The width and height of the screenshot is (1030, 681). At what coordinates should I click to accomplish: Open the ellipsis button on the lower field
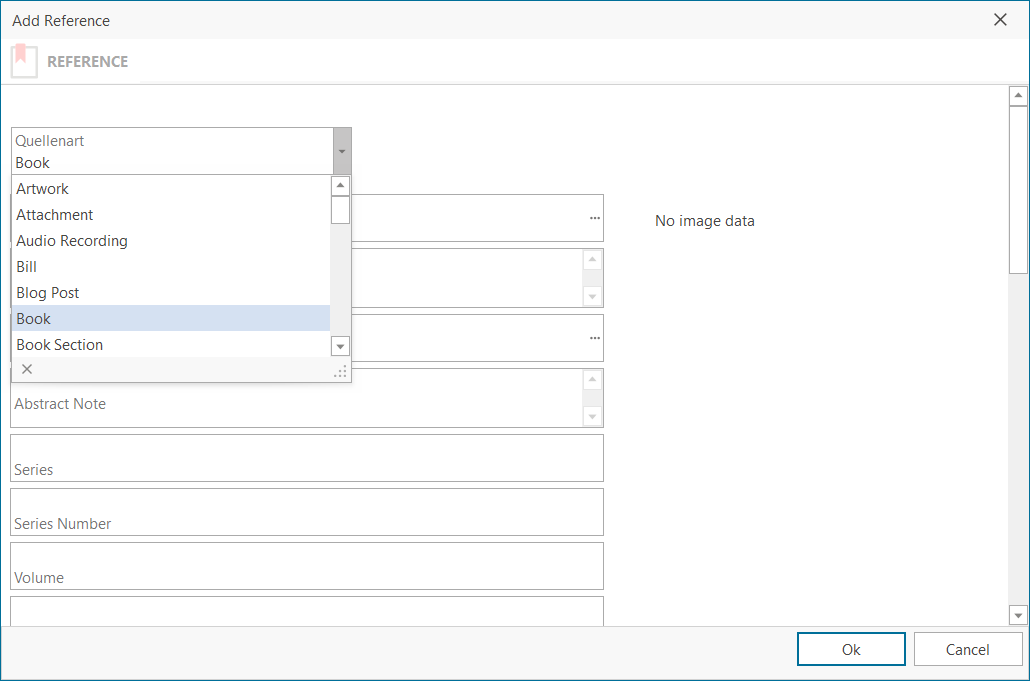point(595,338)
